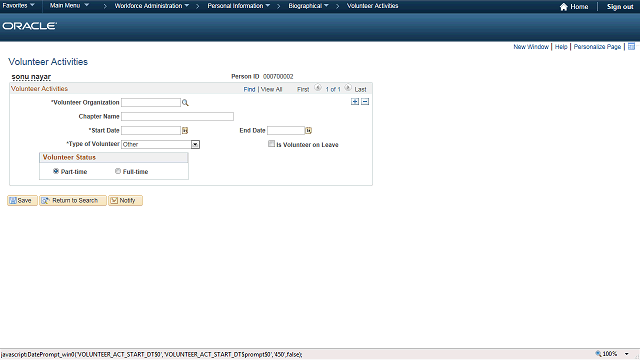Click Last navigation link
Screen dimensions: 640x360
[360, 89]
